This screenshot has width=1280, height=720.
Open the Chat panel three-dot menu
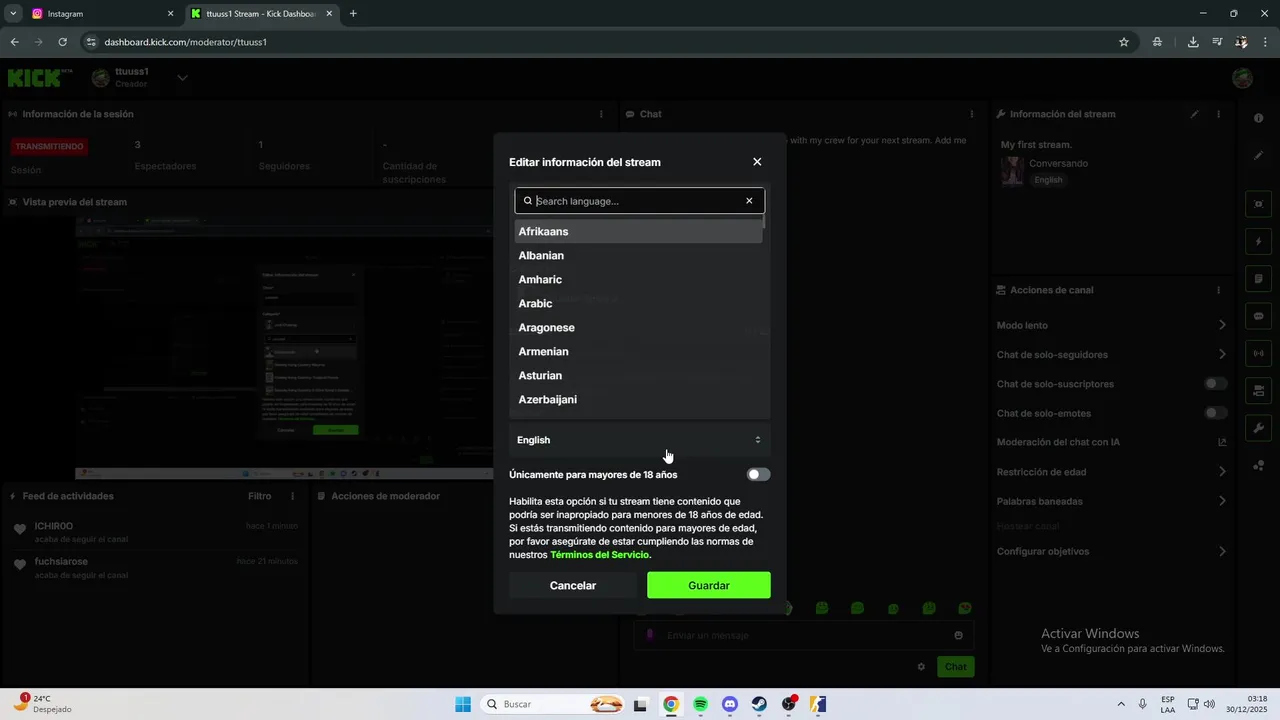pyautogui.click(x=972, y=114)
